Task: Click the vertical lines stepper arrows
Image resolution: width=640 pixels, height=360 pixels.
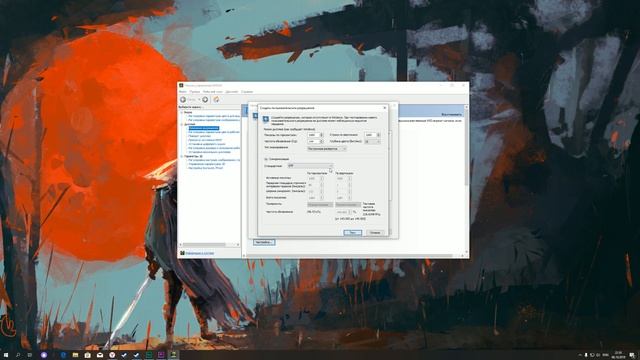Action: point(378,135)
